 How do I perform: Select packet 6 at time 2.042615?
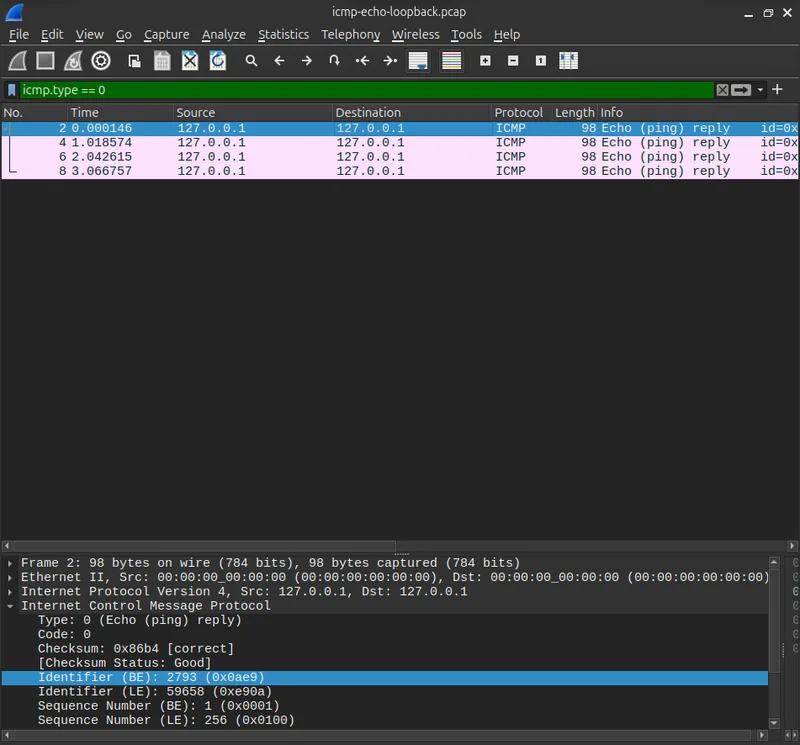pyautogui.click(x=400, y=157)
